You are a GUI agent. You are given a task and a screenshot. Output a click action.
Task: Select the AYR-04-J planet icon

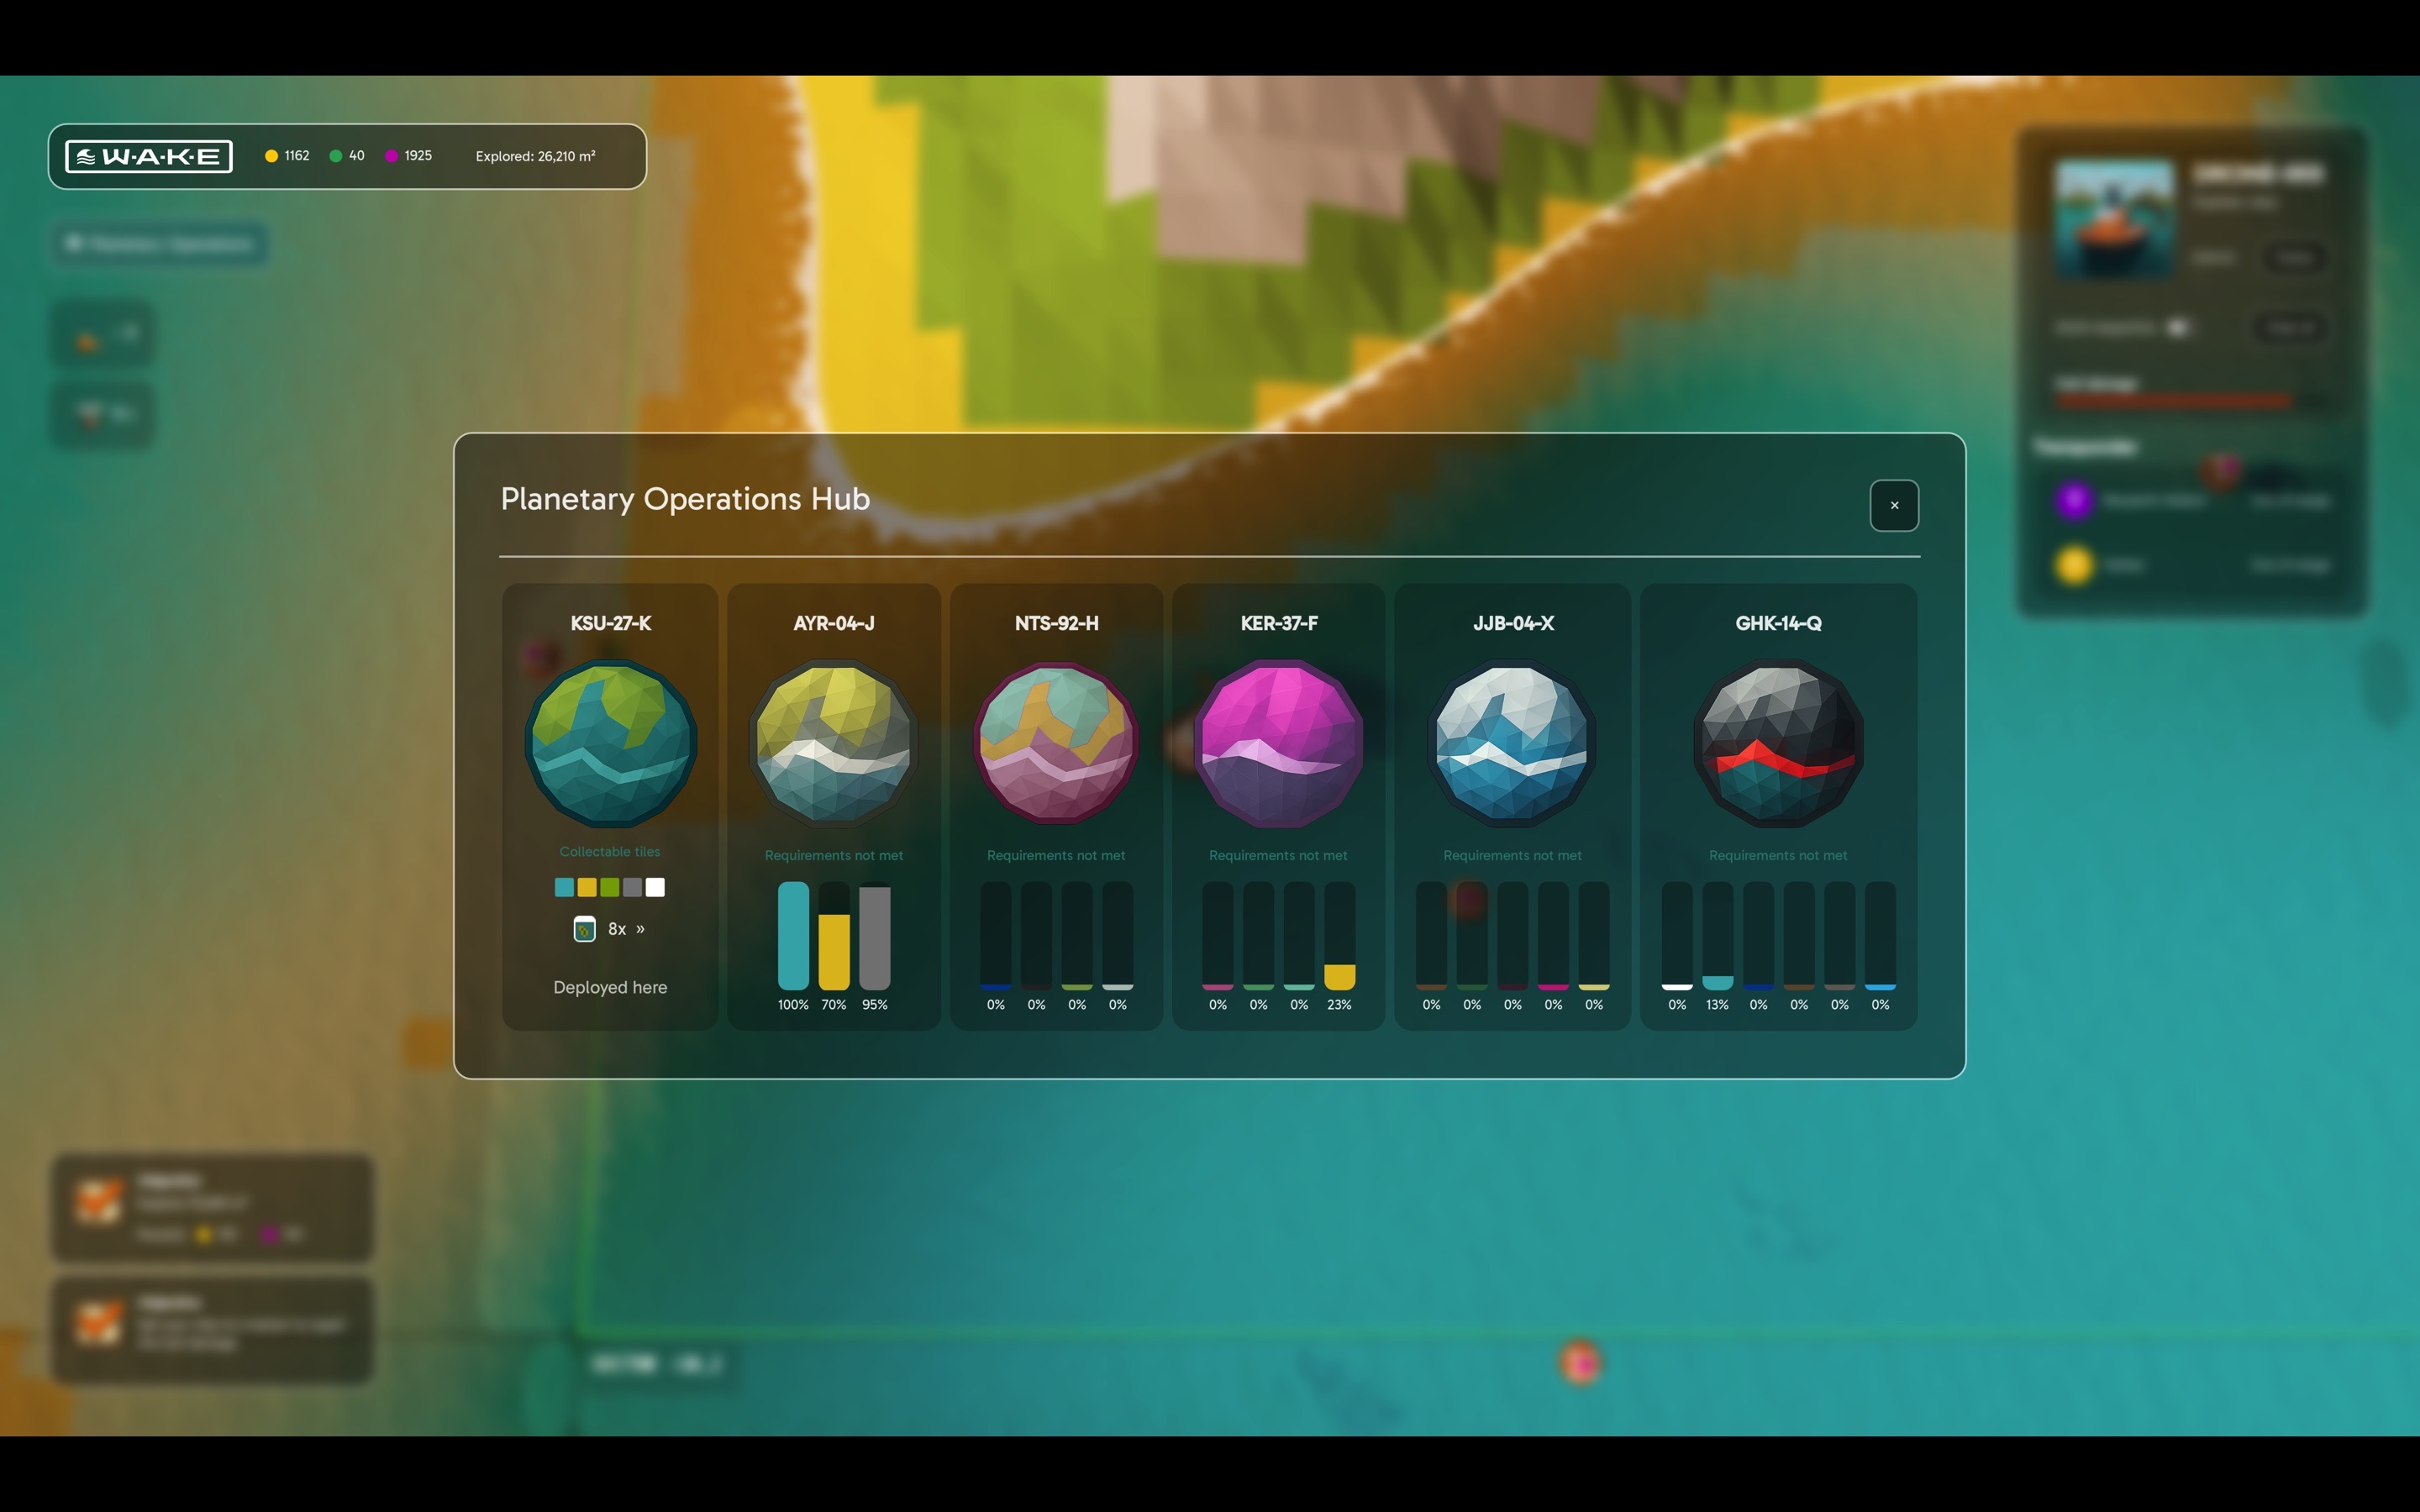pos(833,740)
